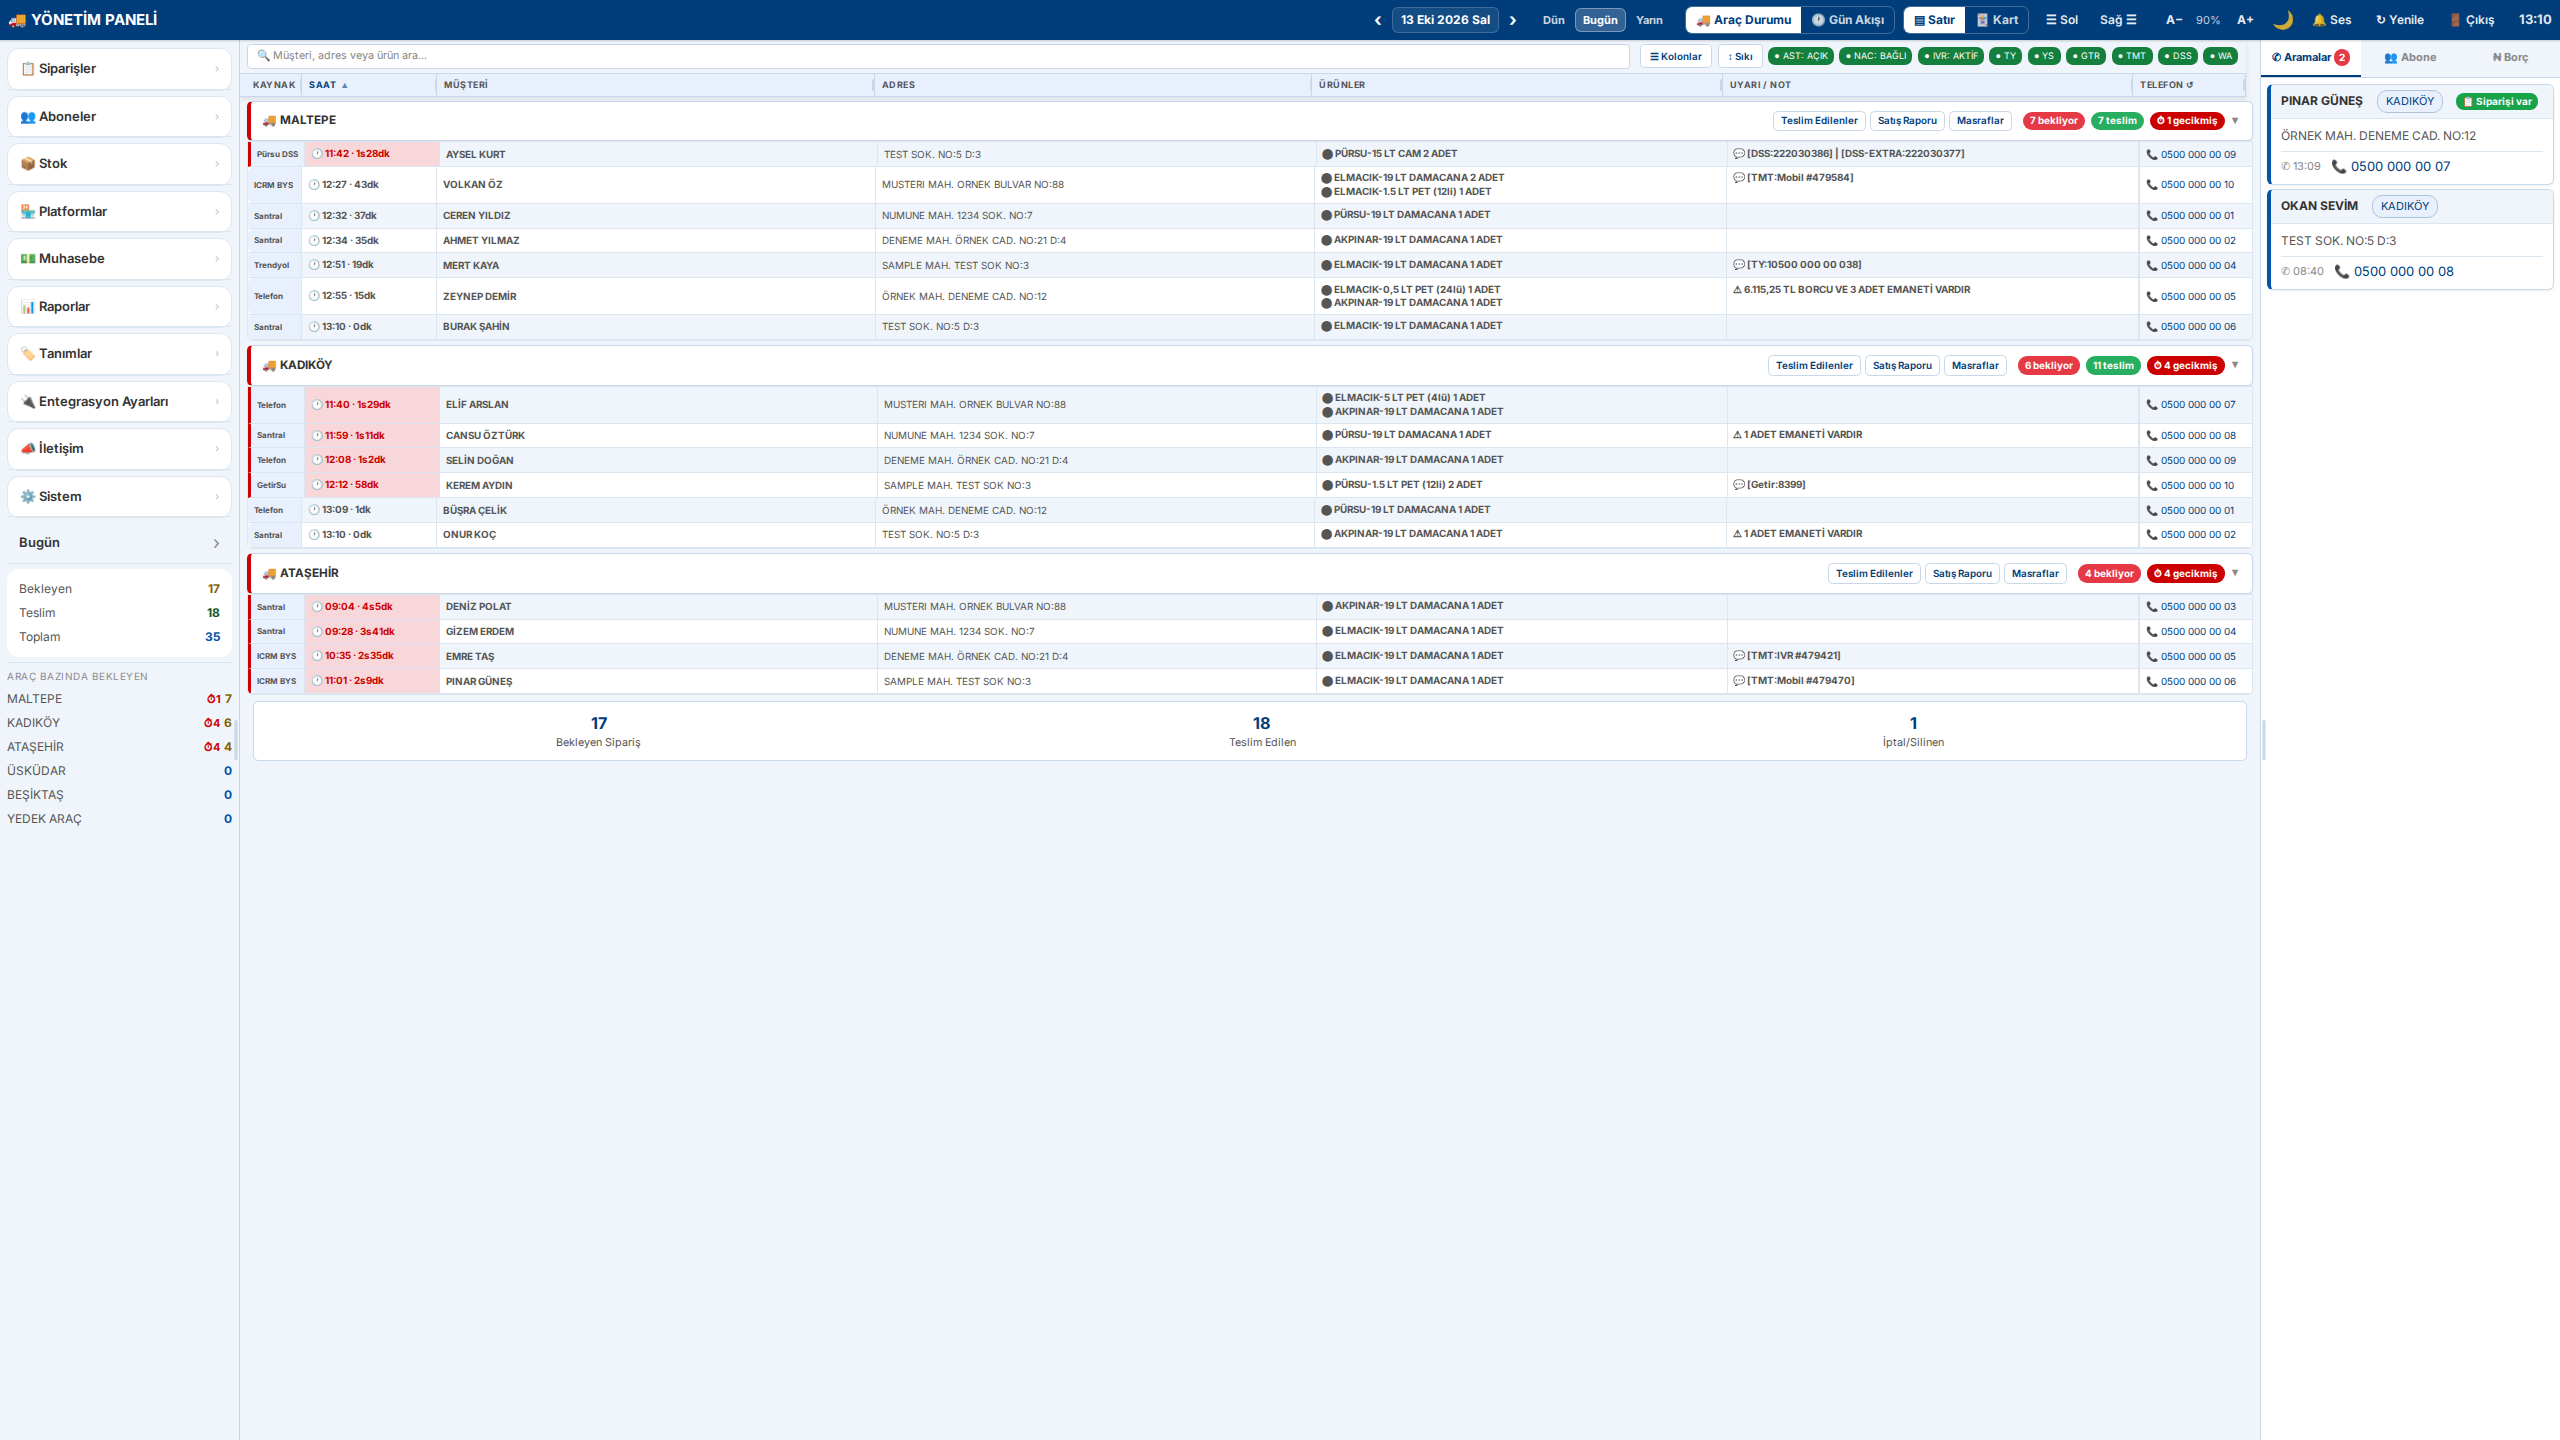
Task: Collapse the MALTEPE vehicle group
Action: pos(2235,121)
